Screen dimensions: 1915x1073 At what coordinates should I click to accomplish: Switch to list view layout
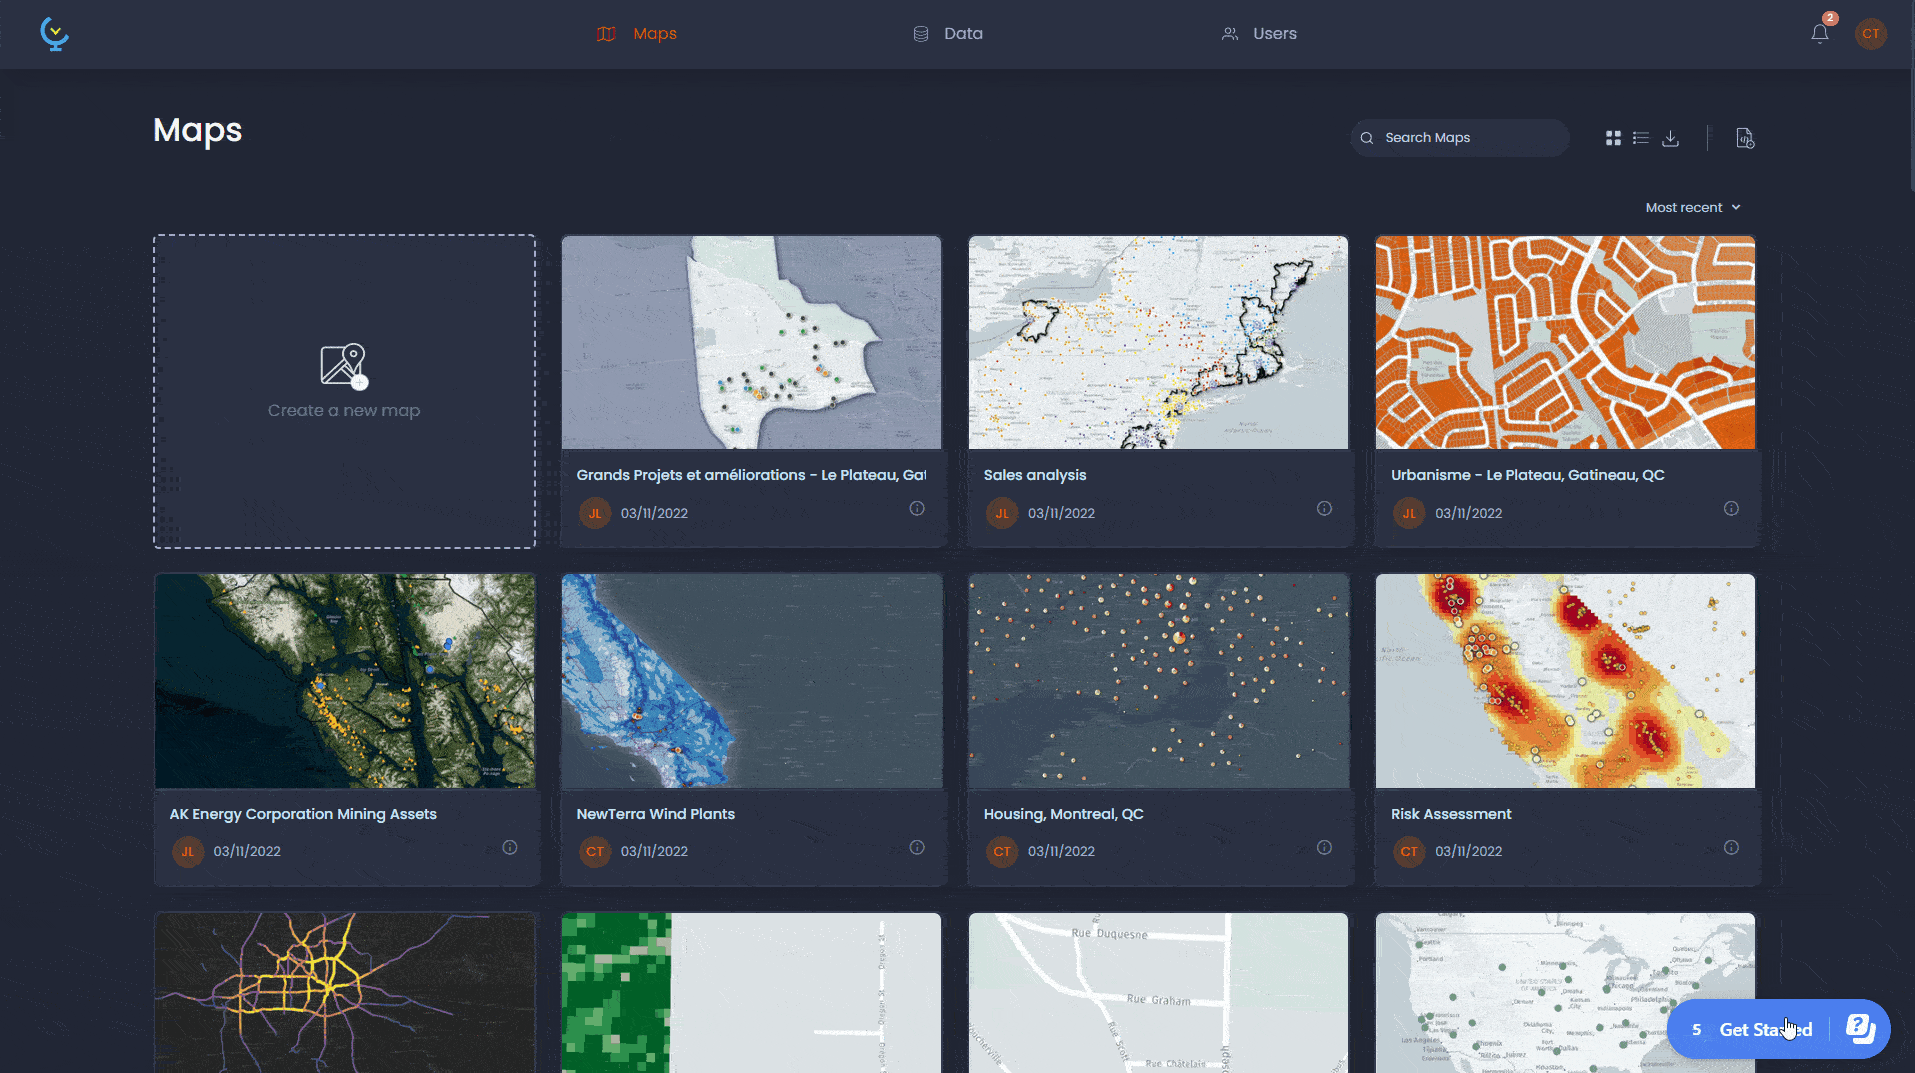pos(1641,138)
